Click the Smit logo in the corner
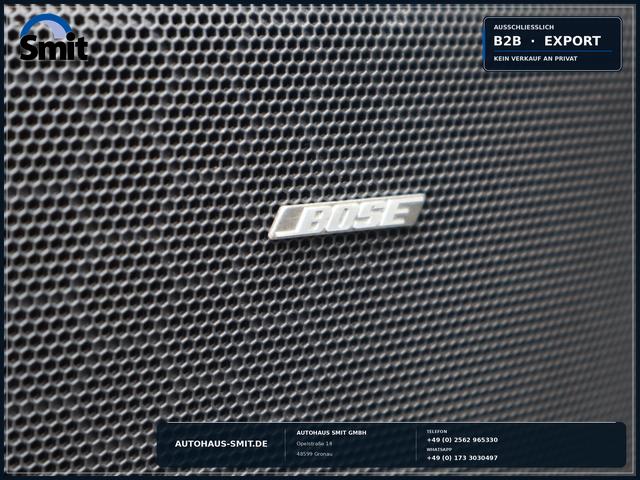The height and width of the screenshot is (480, 640). coord(53,37)
